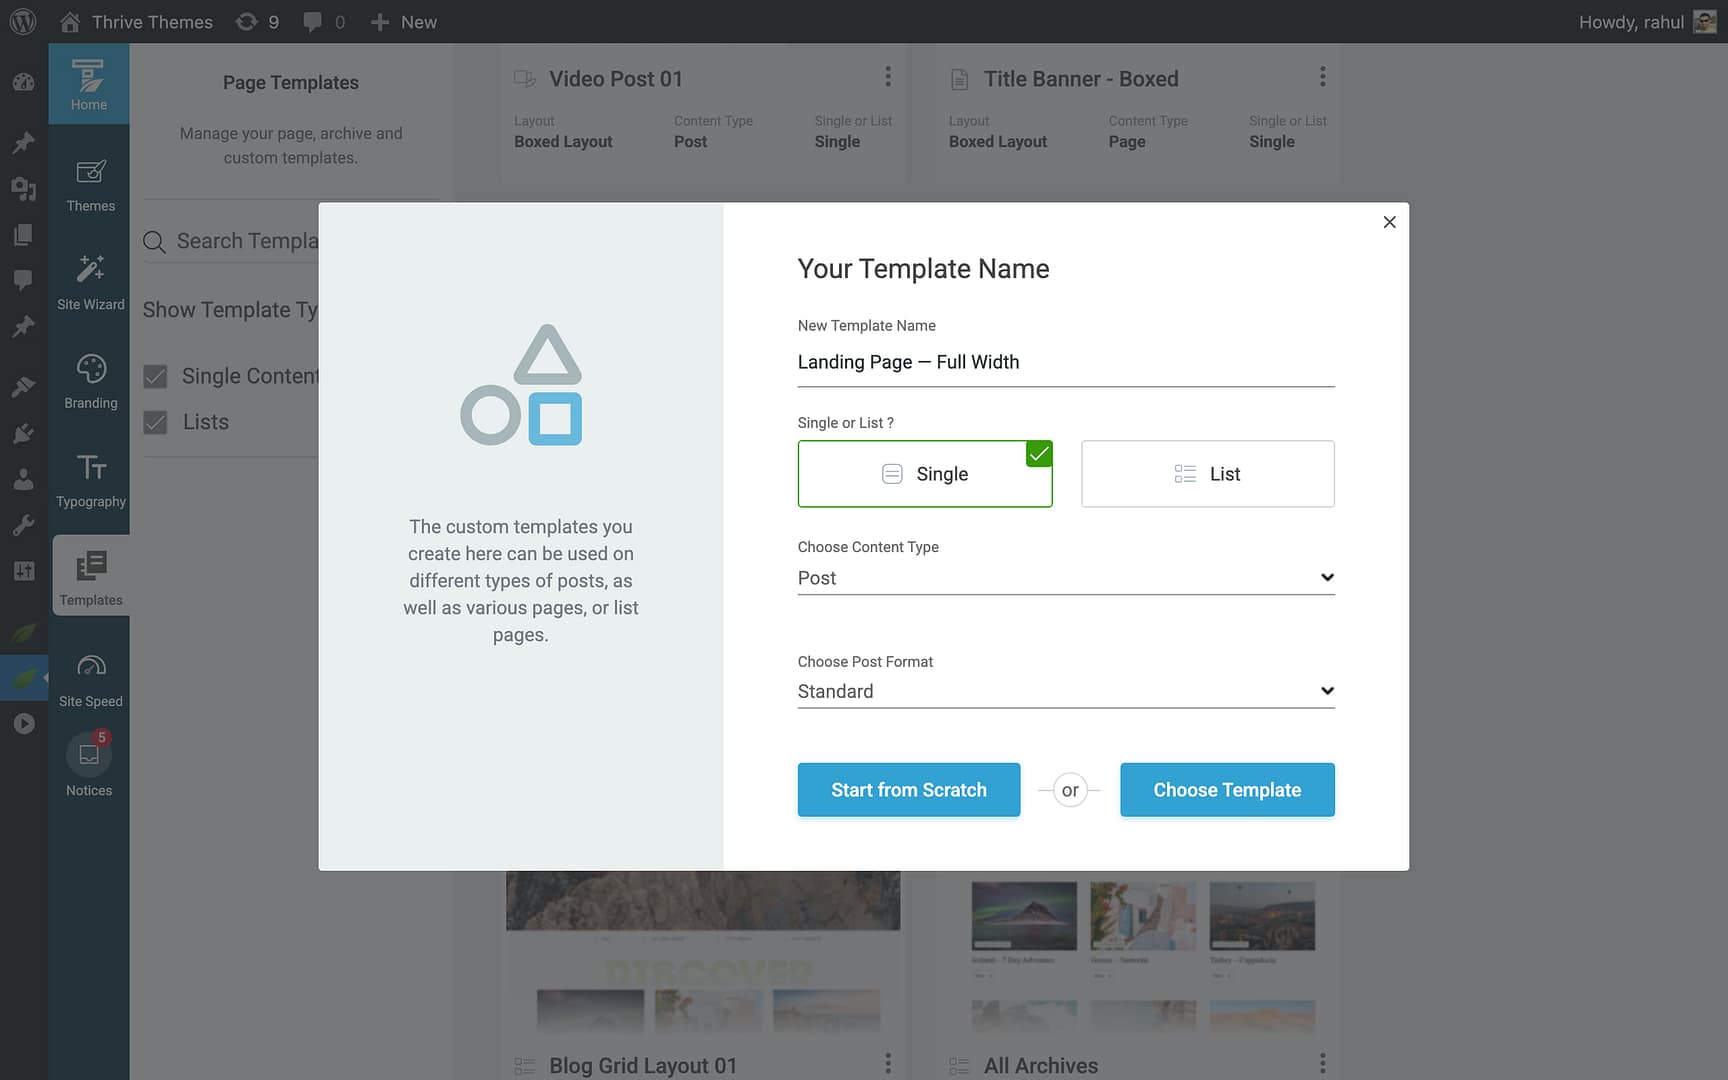Viewport: 1728px width, 1080px height.
Task: Click the New Template Name input field
Action: tap(1064, 362)
